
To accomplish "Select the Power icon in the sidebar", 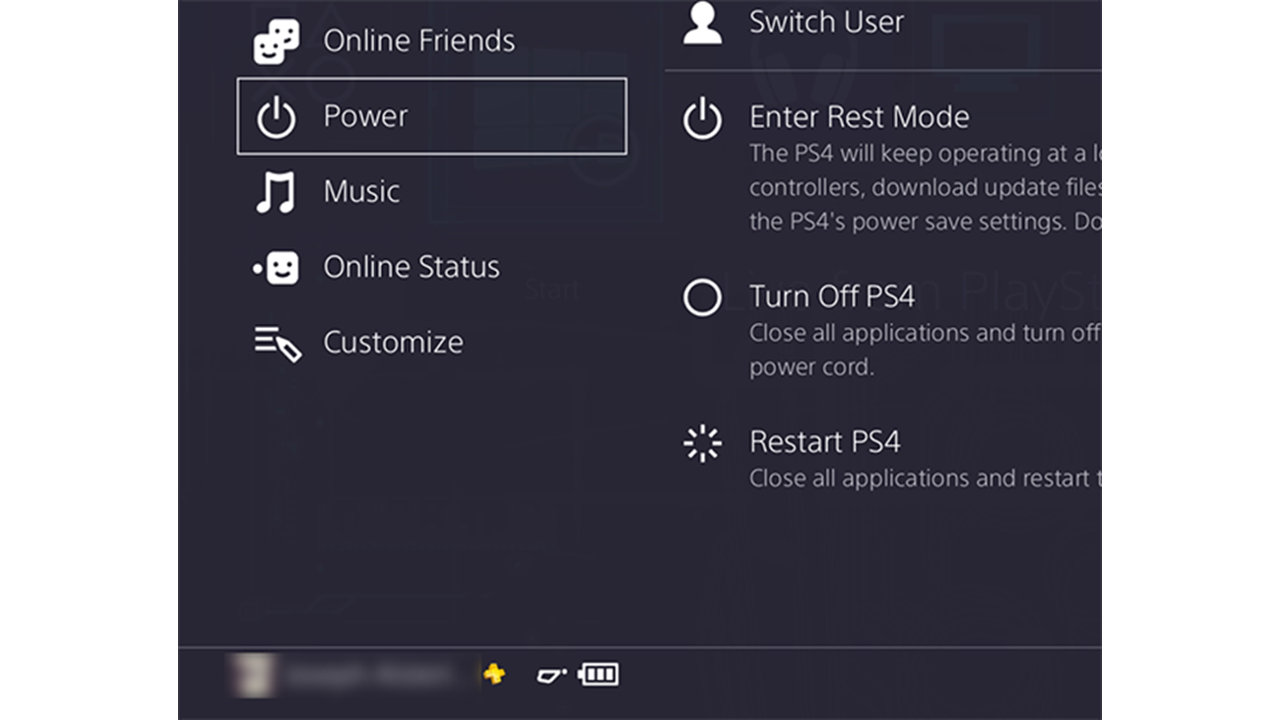I will pos(276,118).
